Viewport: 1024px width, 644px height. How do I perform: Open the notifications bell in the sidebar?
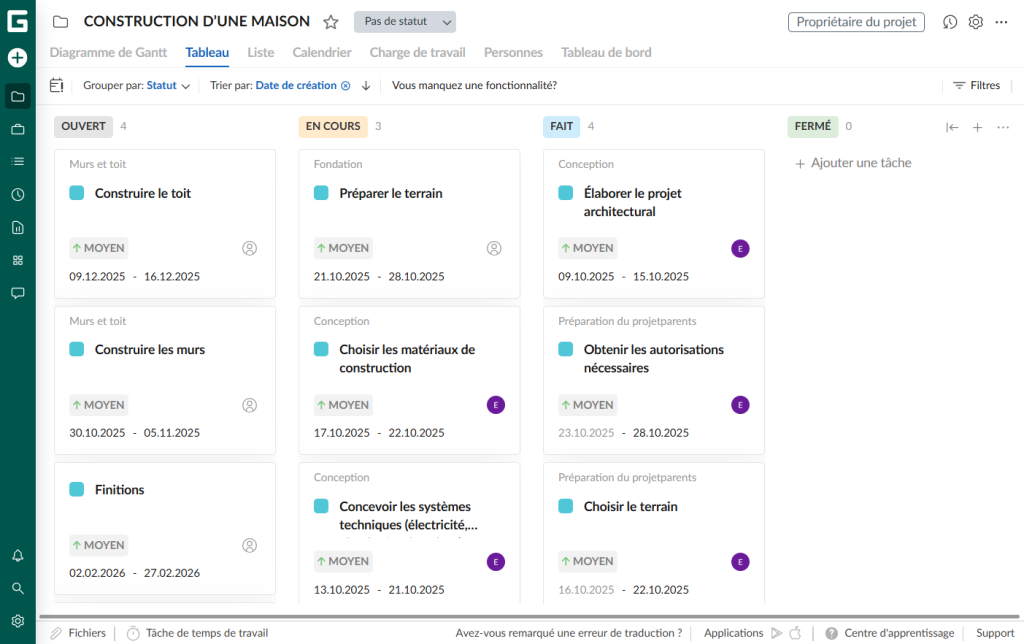(x=16, y=555)
